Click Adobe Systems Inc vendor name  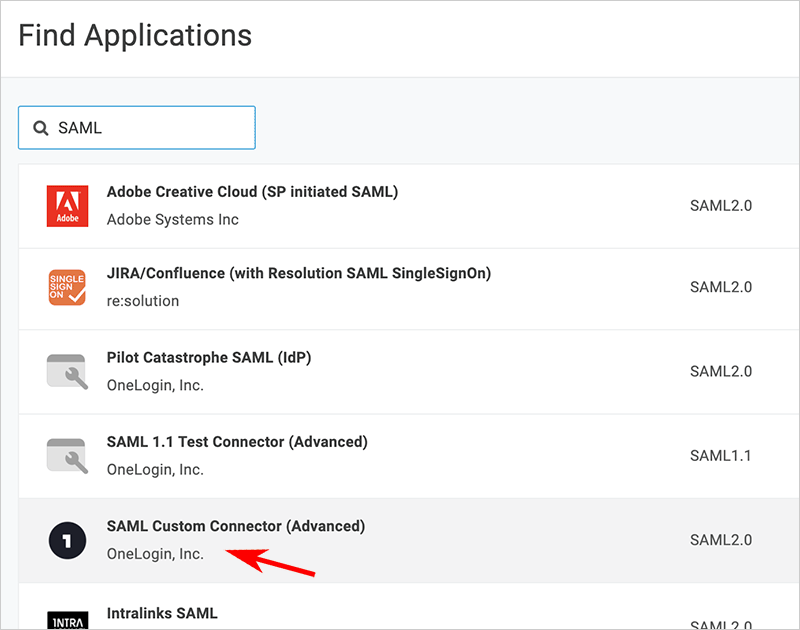click(x=172, y=219)
